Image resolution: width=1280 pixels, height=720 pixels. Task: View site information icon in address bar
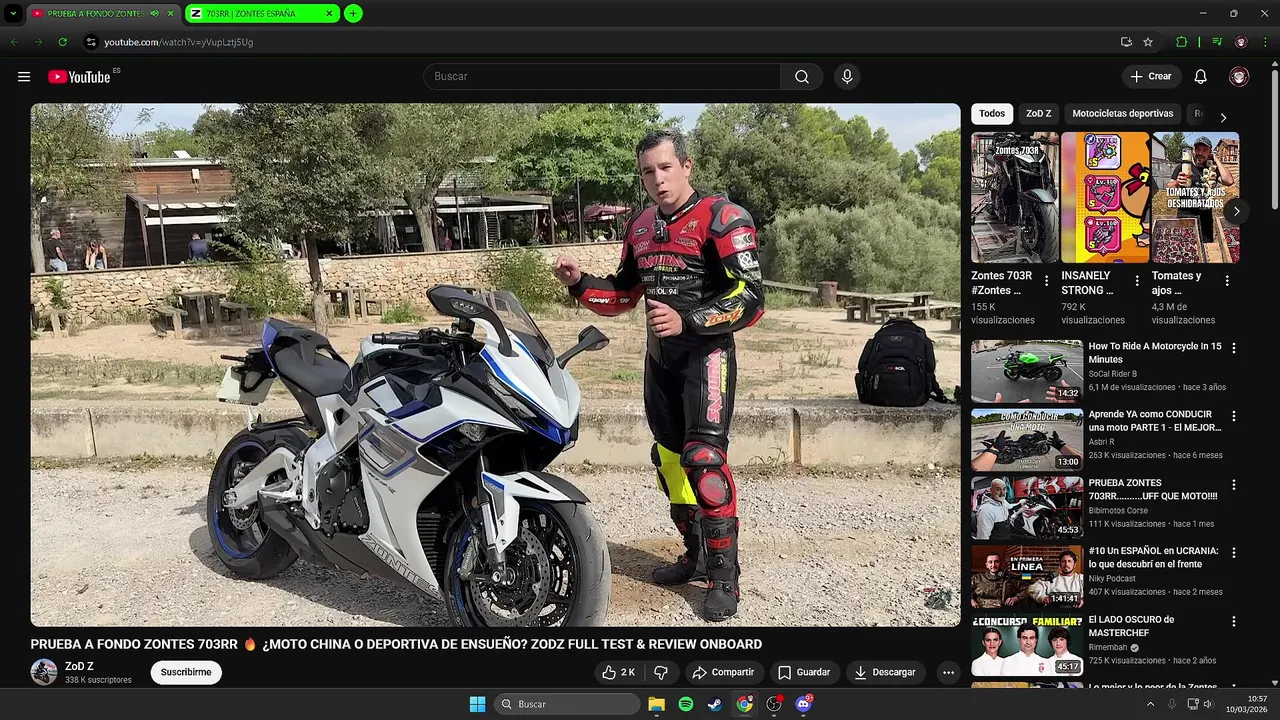point(91,42)
